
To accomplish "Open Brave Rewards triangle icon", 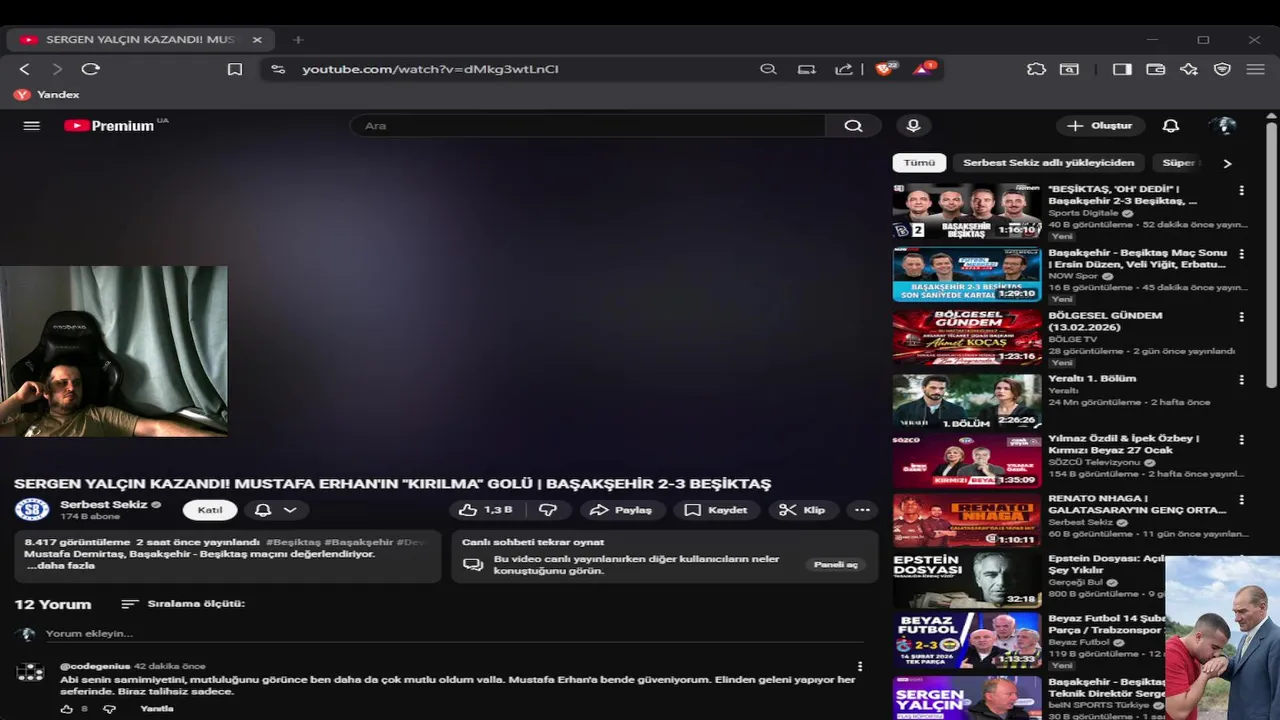I will [x=923, y=69].
